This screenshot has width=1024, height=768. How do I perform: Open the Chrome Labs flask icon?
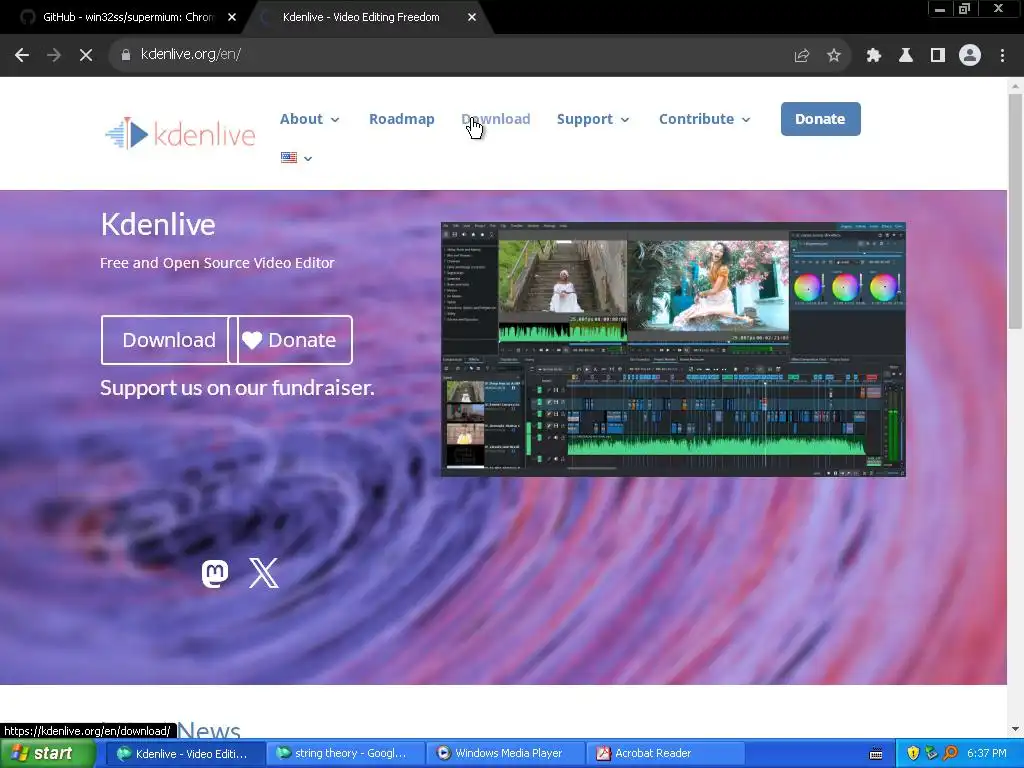click(x=906, y=56)
